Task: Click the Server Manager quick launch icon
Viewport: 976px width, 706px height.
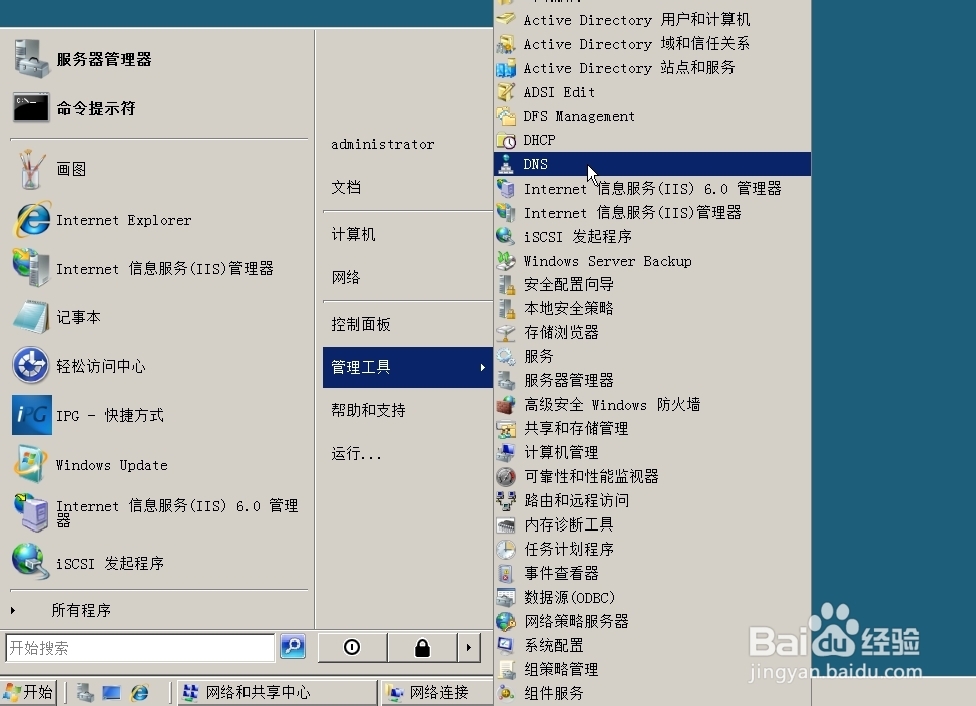Action: point(85,692)
